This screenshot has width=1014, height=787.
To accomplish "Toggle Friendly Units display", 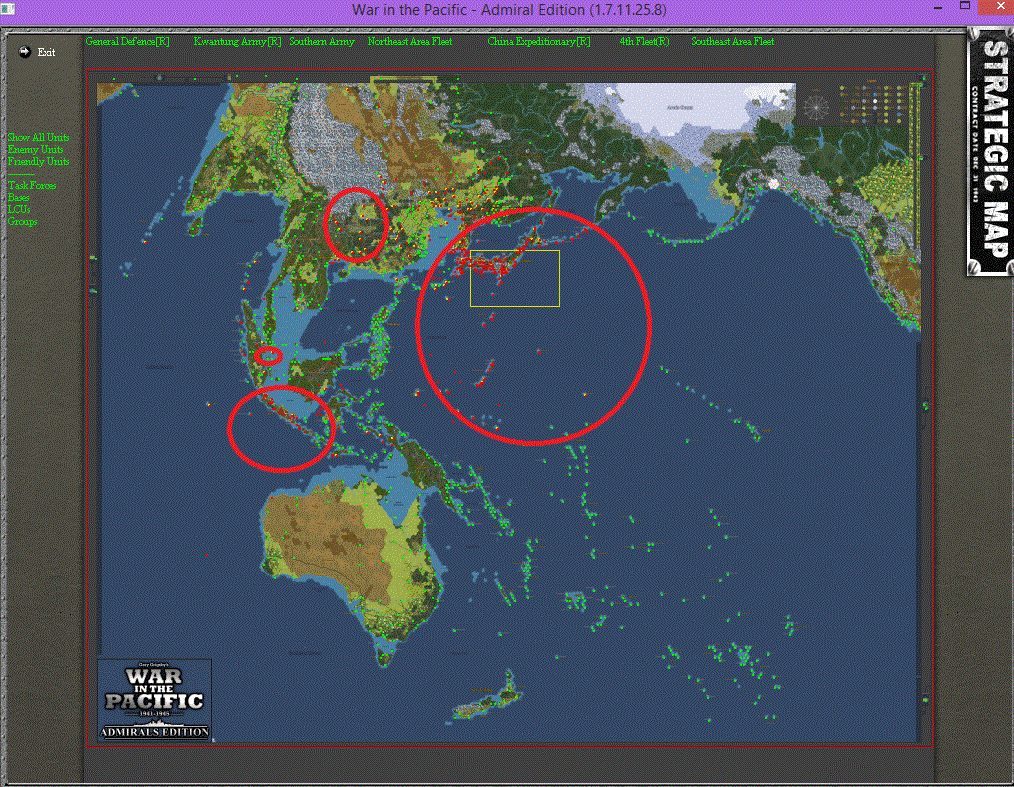I will click(38, 162).
